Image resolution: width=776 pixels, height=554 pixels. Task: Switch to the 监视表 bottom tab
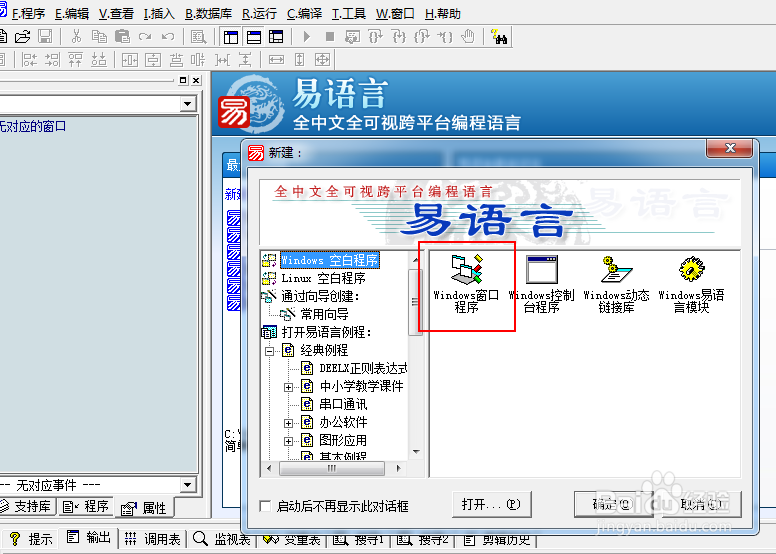pyautogui.click(x=222, y=539)
